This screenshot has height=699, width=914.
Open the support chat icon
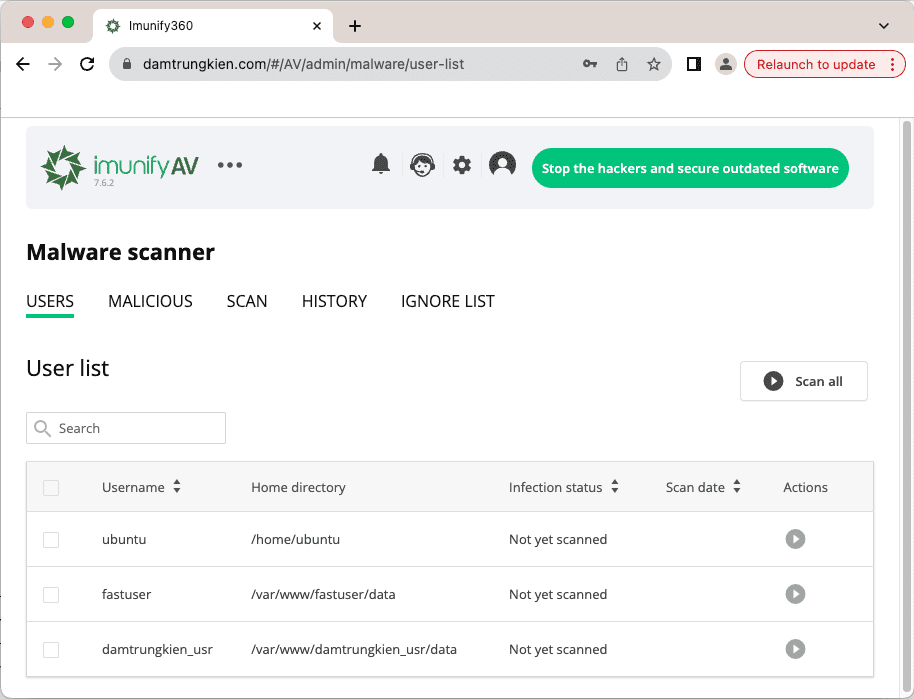(x=422, y=164)
